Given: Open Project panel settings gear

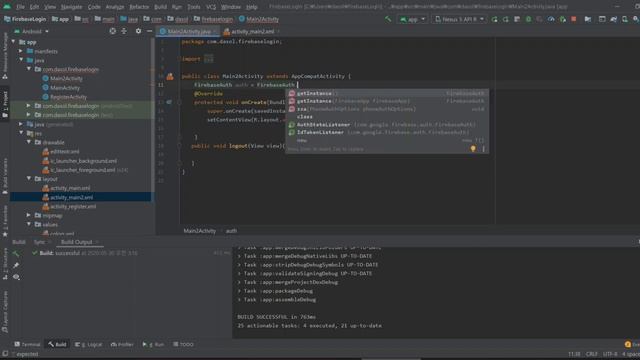Looking at the screenshot, I should coord(138,31).
